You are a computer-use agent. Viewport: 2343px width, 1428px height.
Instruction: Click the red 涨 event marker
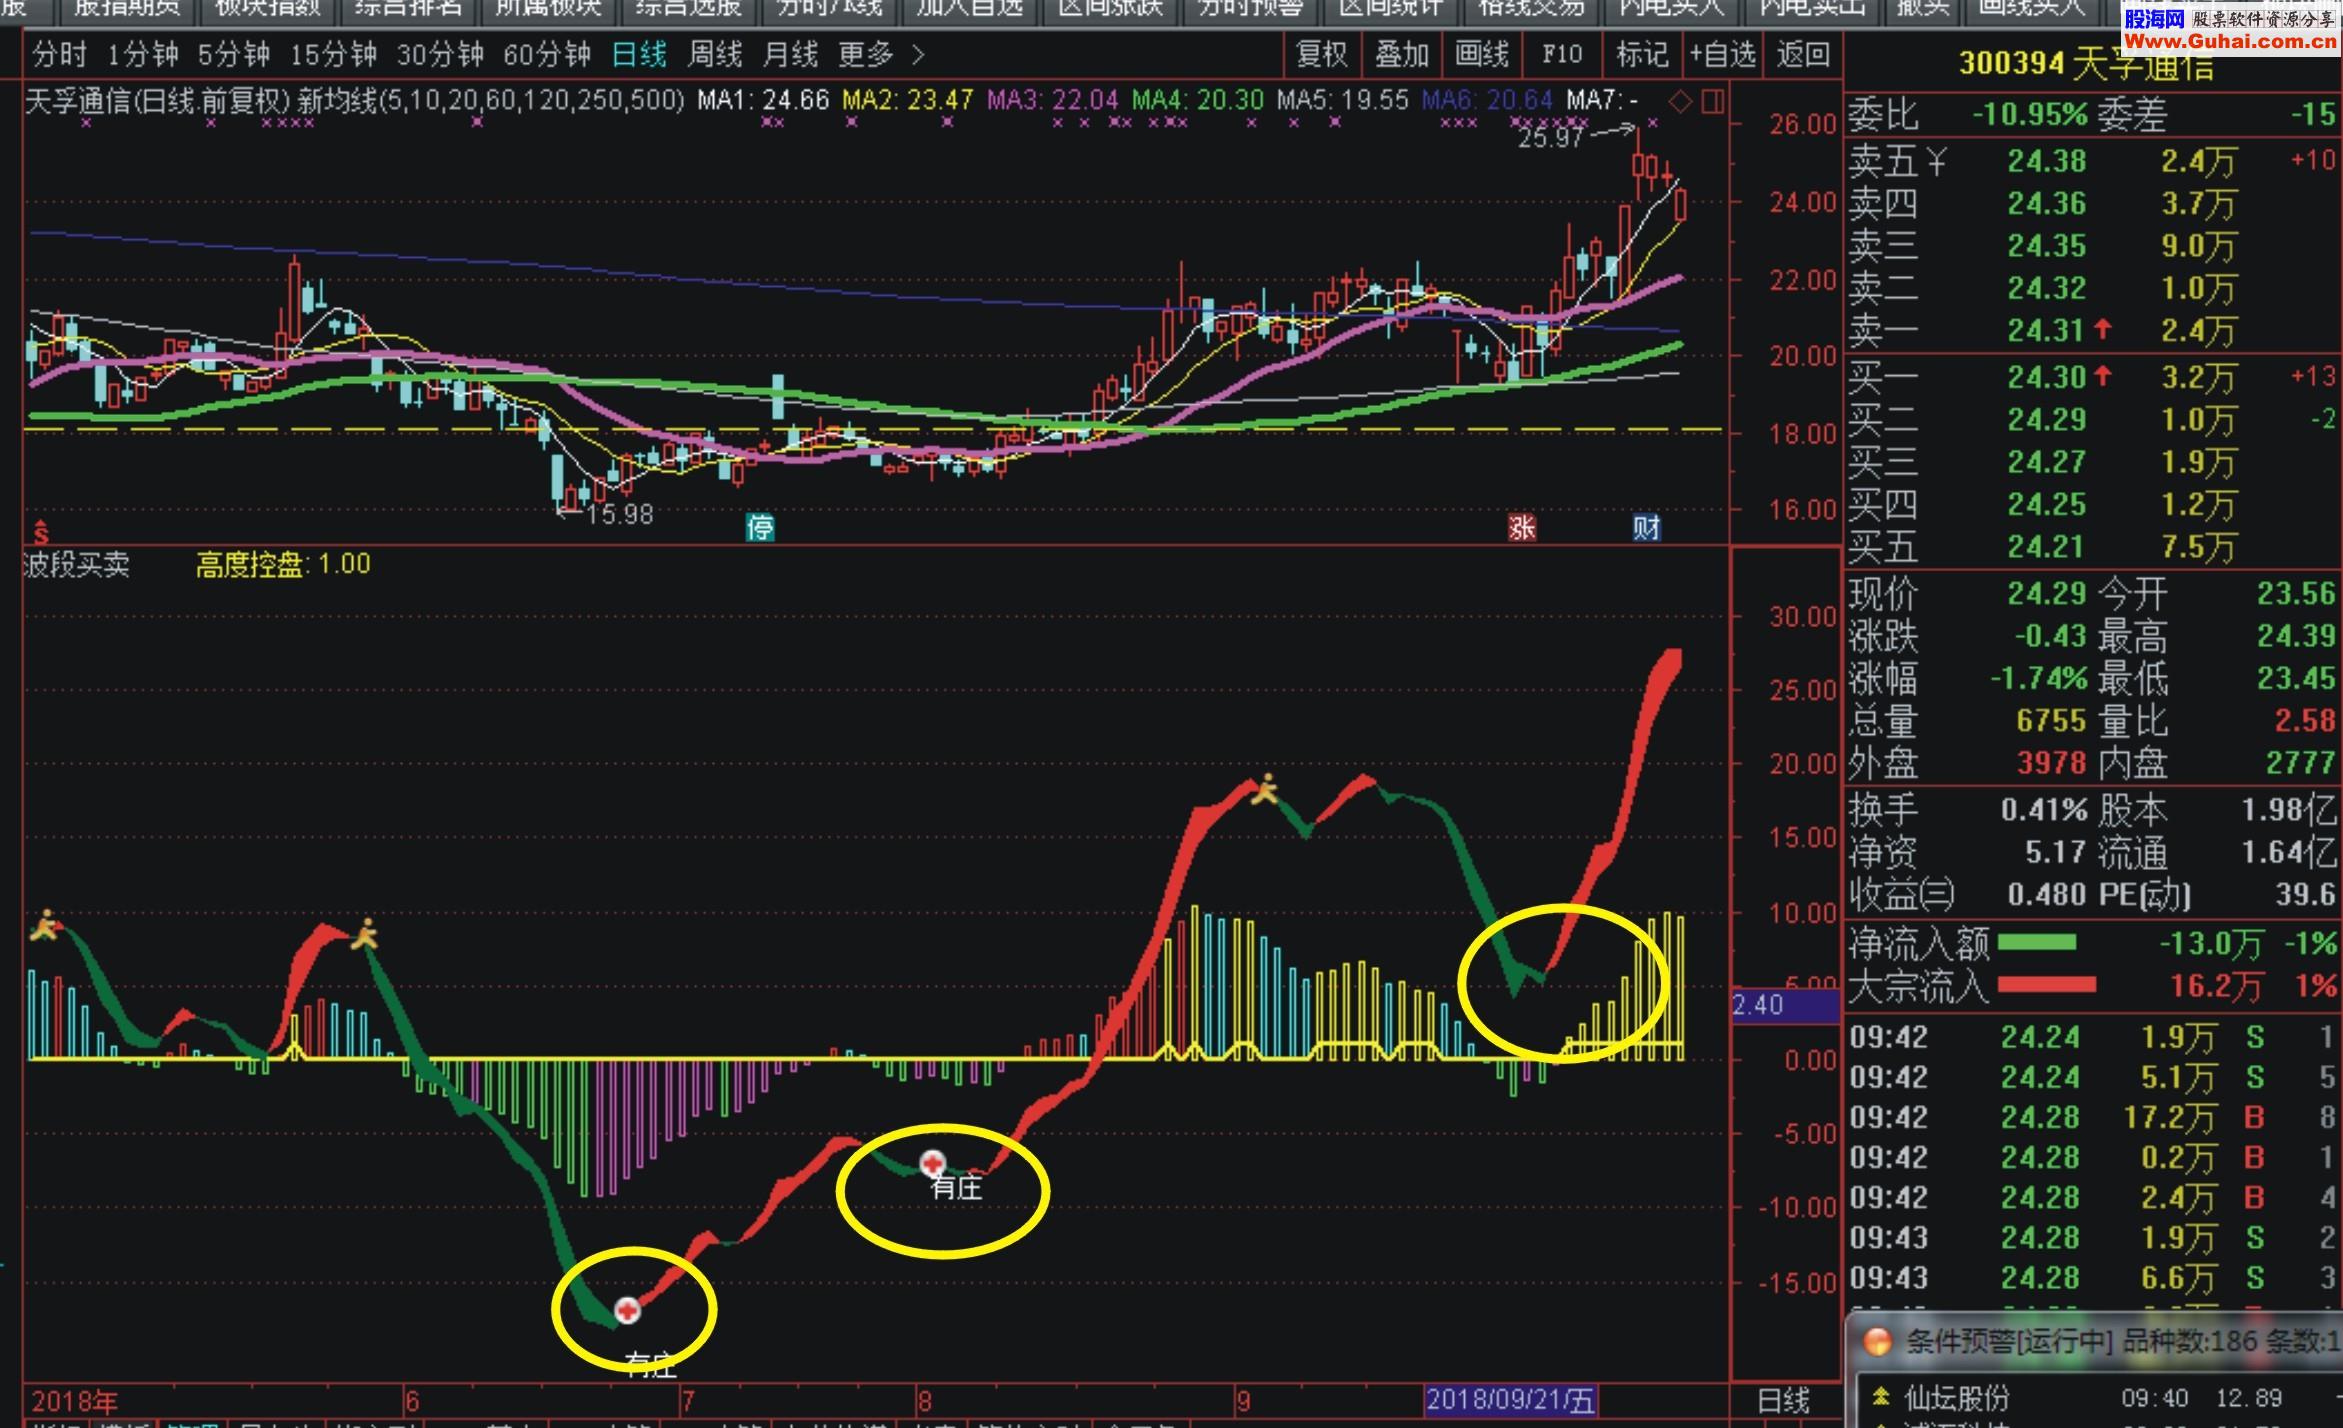pyautogui.click(x=1522, y=527)
